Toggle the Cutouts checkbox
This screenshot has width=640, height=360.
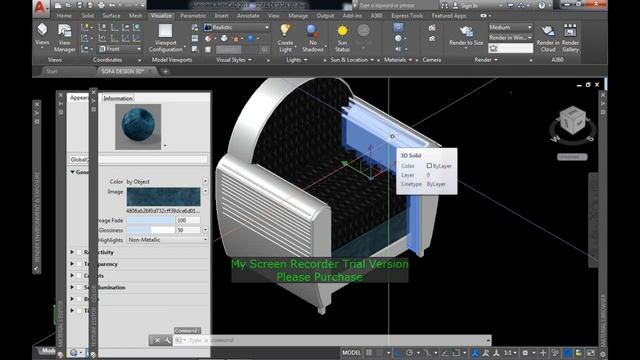pos(80,276)
